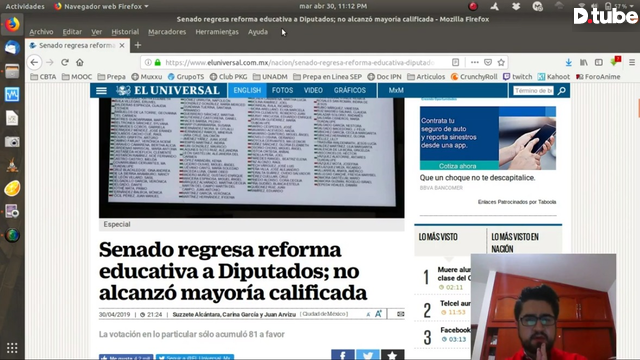The image size is (640, 360).
Task: Open Prepa en Linea SEP folder
Action: 327,77
